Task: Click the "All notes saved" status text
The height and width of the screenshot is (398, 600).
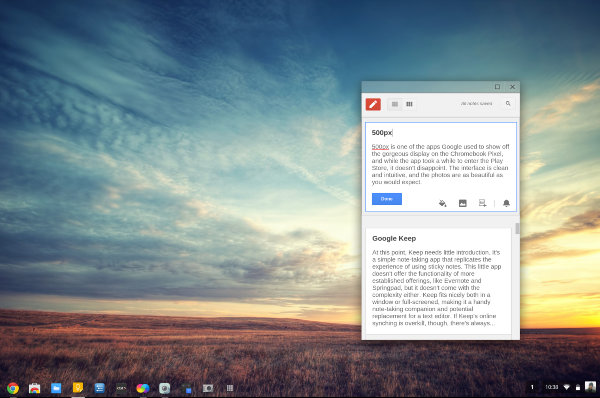Action: point(476,104)
